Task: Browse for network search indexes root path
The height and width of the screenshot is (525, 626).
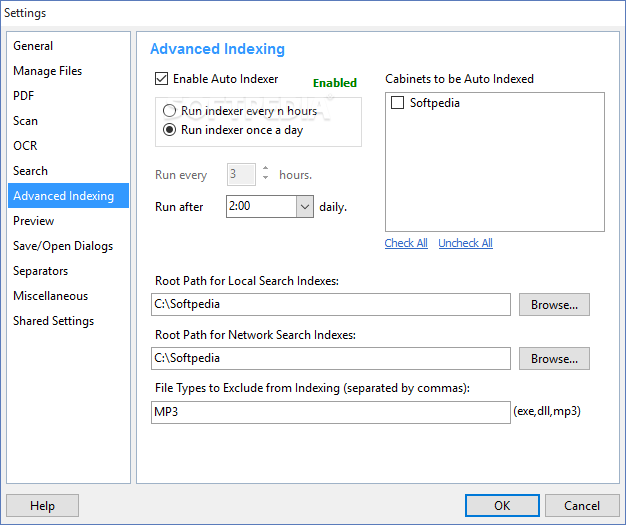Action: click(x=554, y=359)
